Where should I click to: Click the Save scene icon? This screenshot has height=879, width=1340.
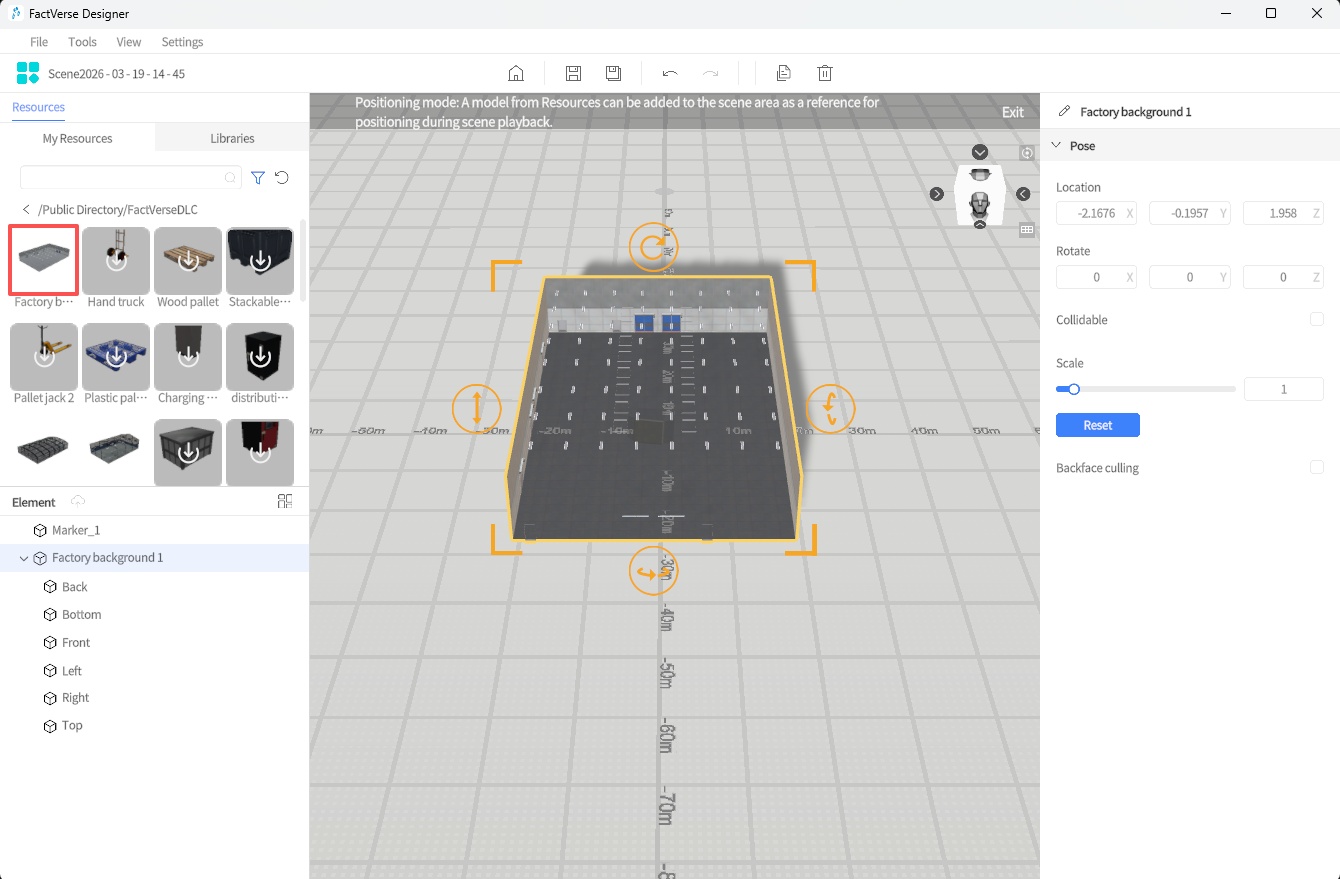(x=573, y=72)
